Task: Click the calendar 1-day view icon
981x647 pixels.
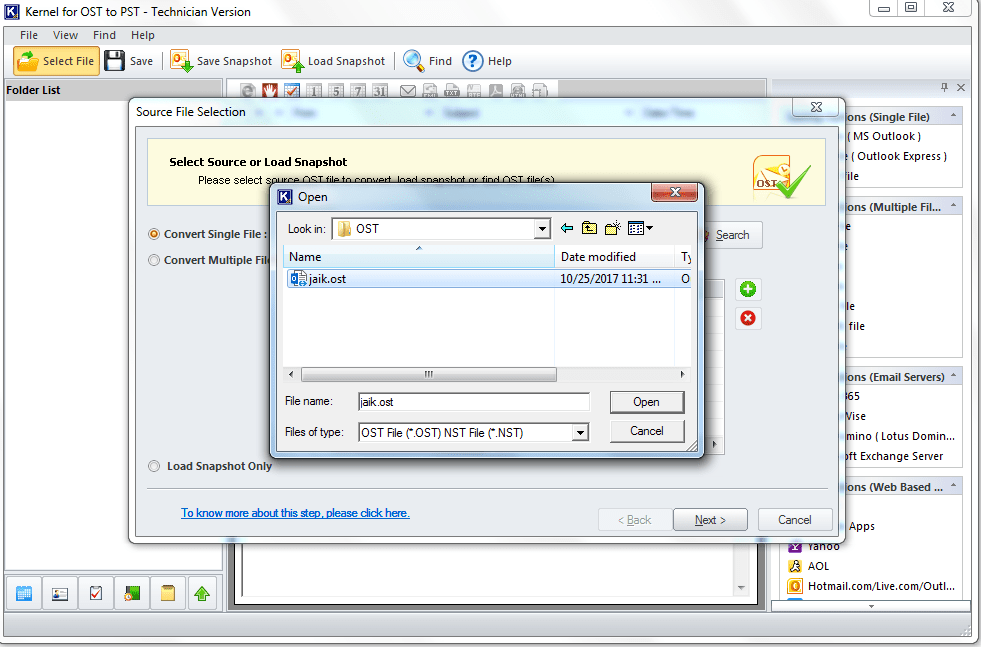Action: click(x=314, y=91)
